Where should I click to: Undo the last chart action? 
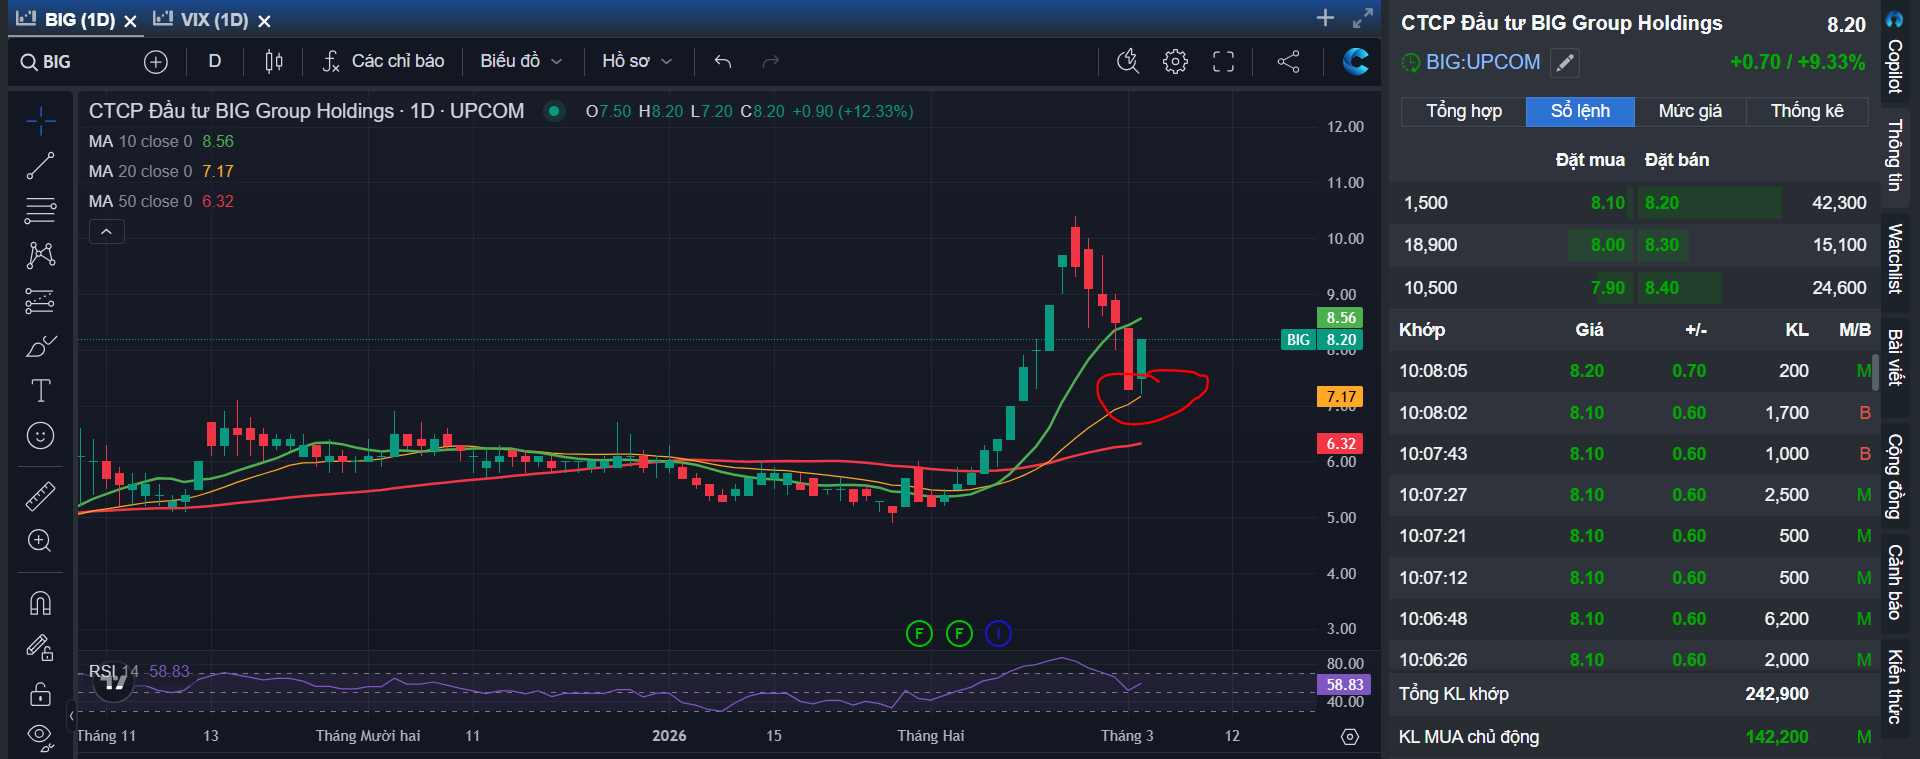tap(723, 62)
